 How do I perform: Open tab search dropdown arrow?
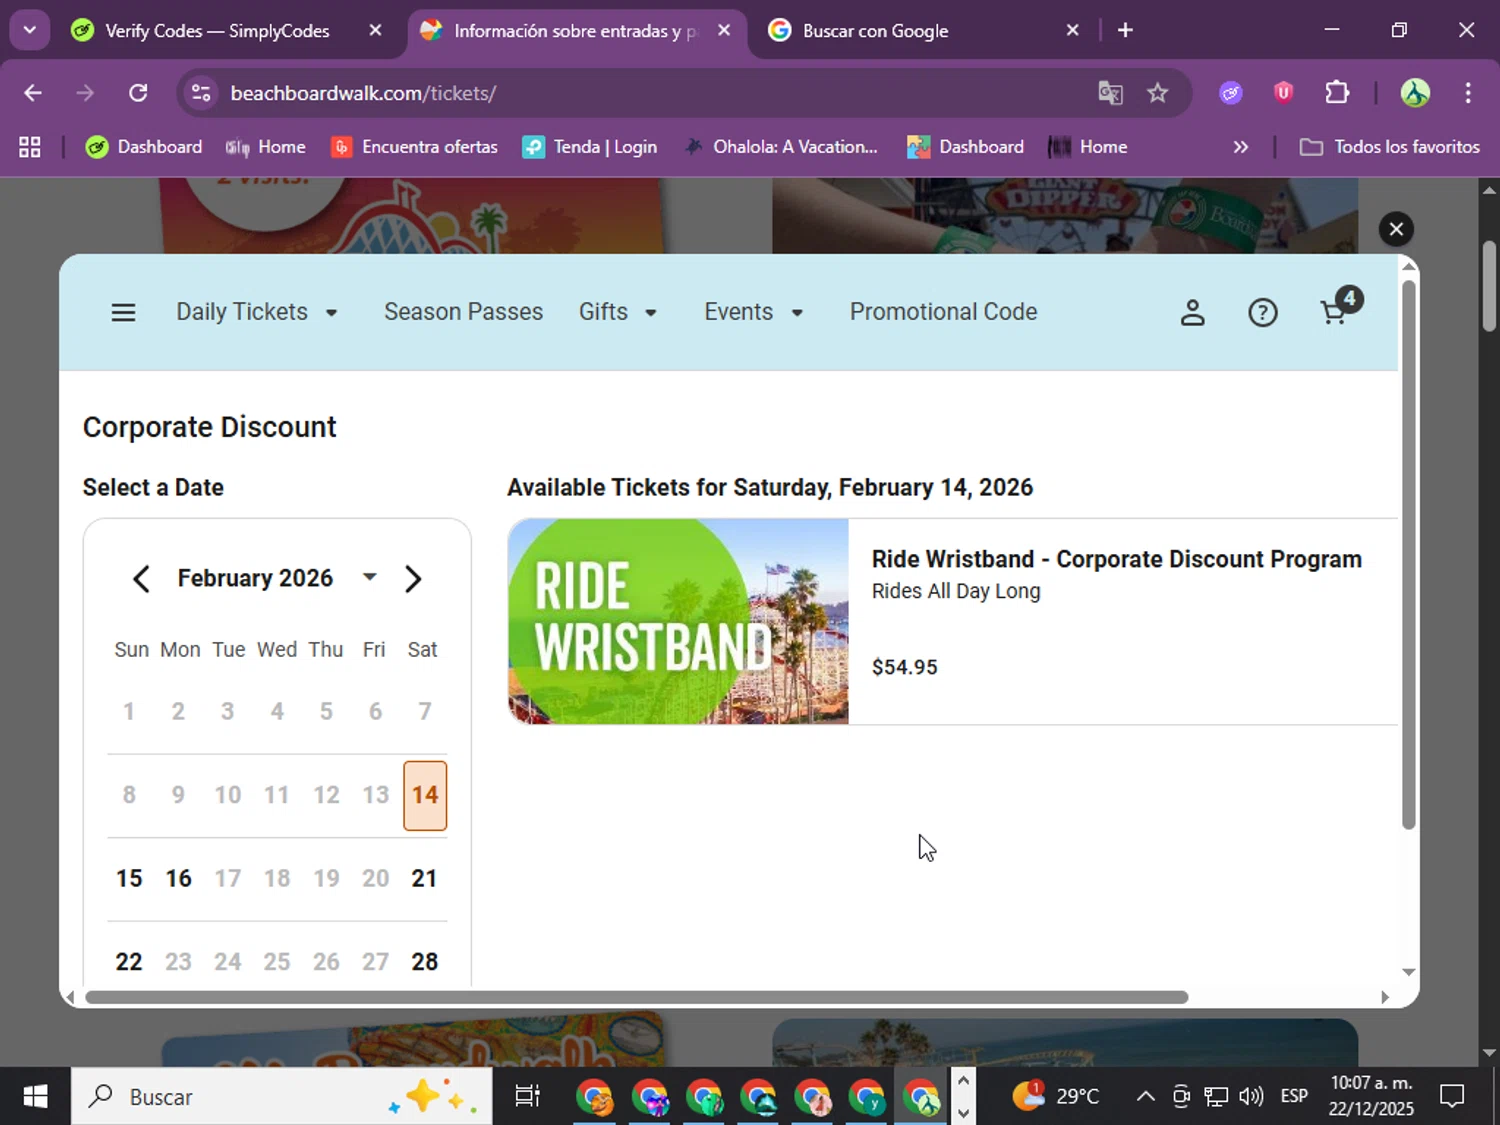click(30, 30)
